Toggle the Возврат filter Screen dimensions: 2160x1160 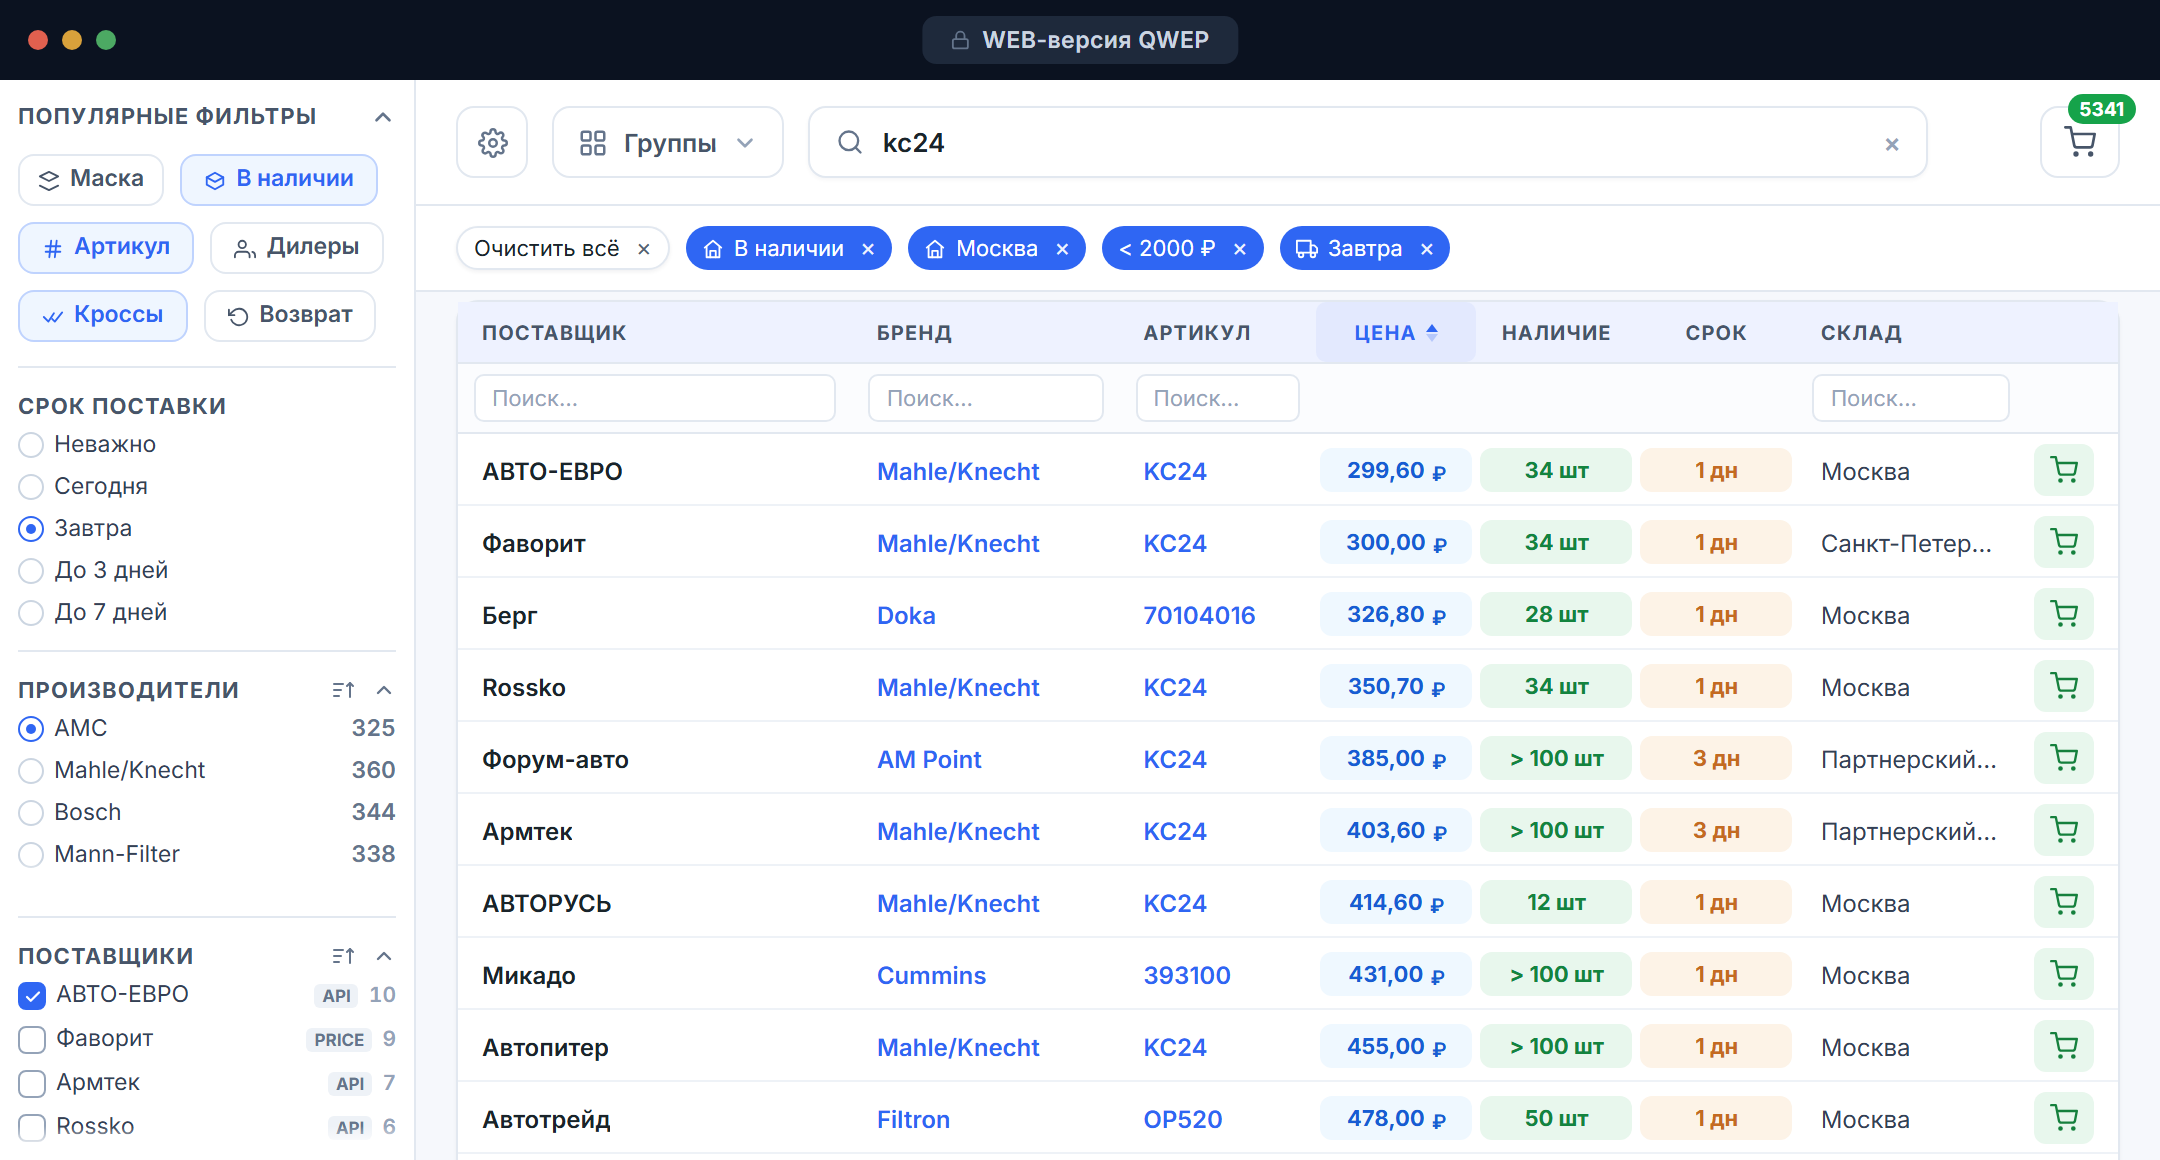[x=290, y=315]
